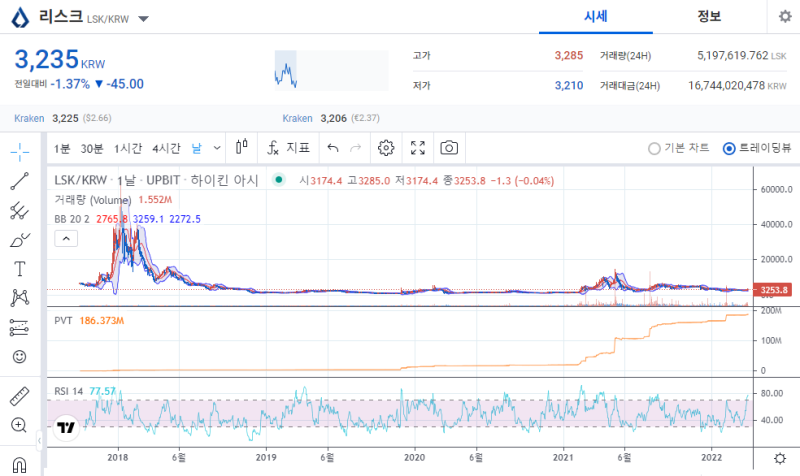The height and width of the screenshot is (476, 800).
Task: Click the 2022 label on time axis
Action: 711,457
